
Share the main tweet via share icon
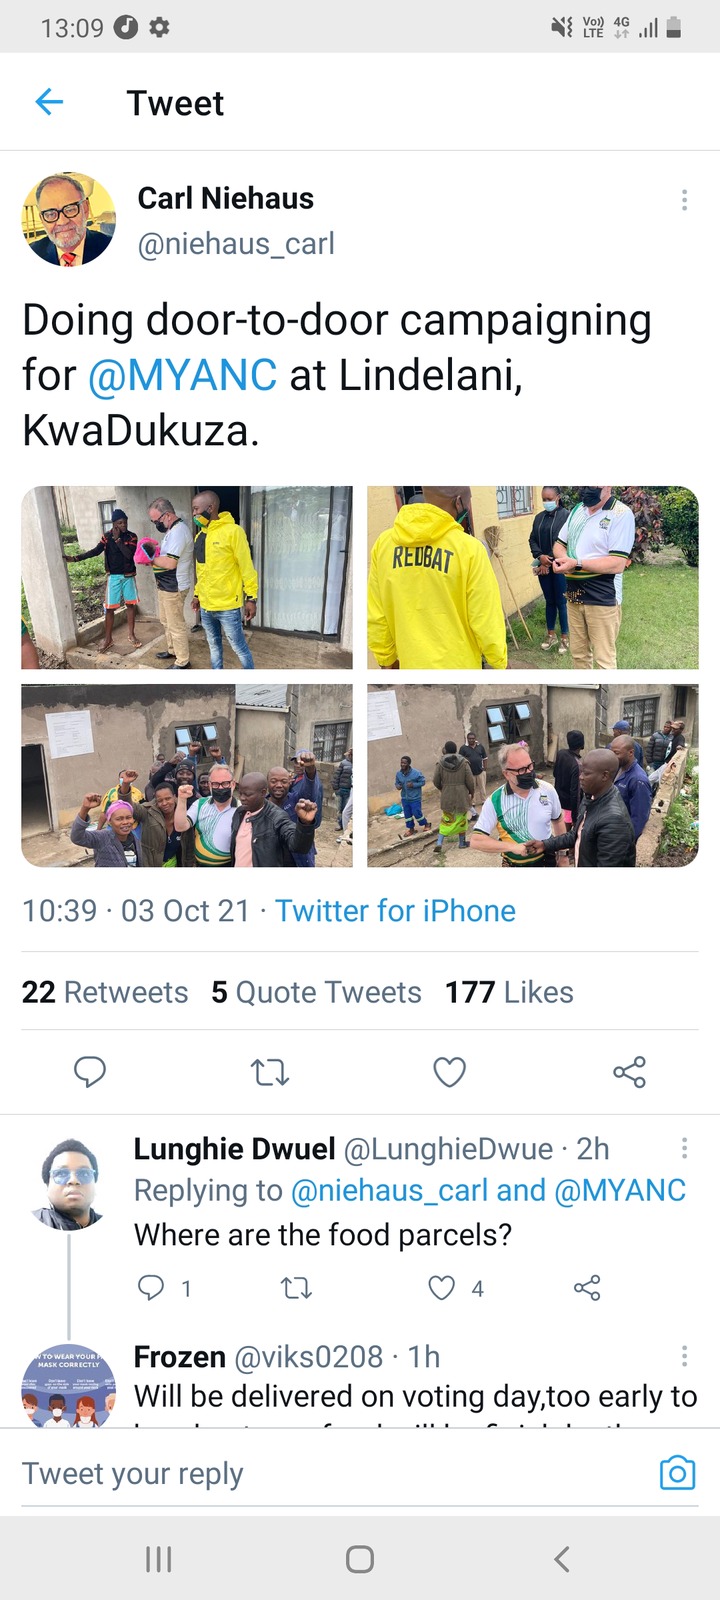629,1072
